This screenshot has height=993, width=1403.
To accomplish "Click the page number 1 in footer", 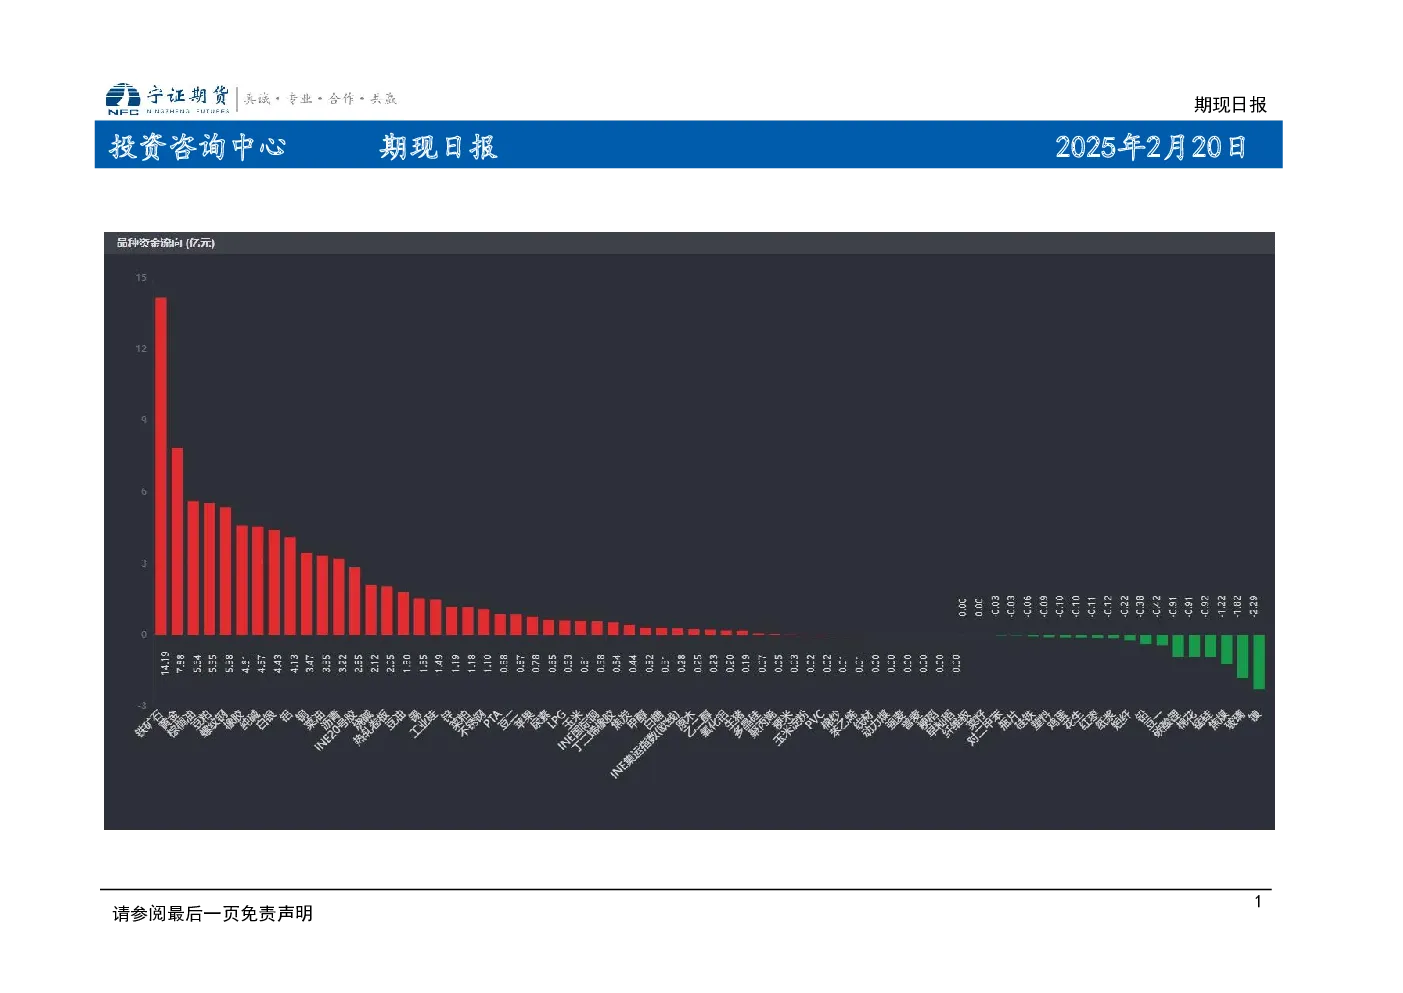I will (1258, 902).
